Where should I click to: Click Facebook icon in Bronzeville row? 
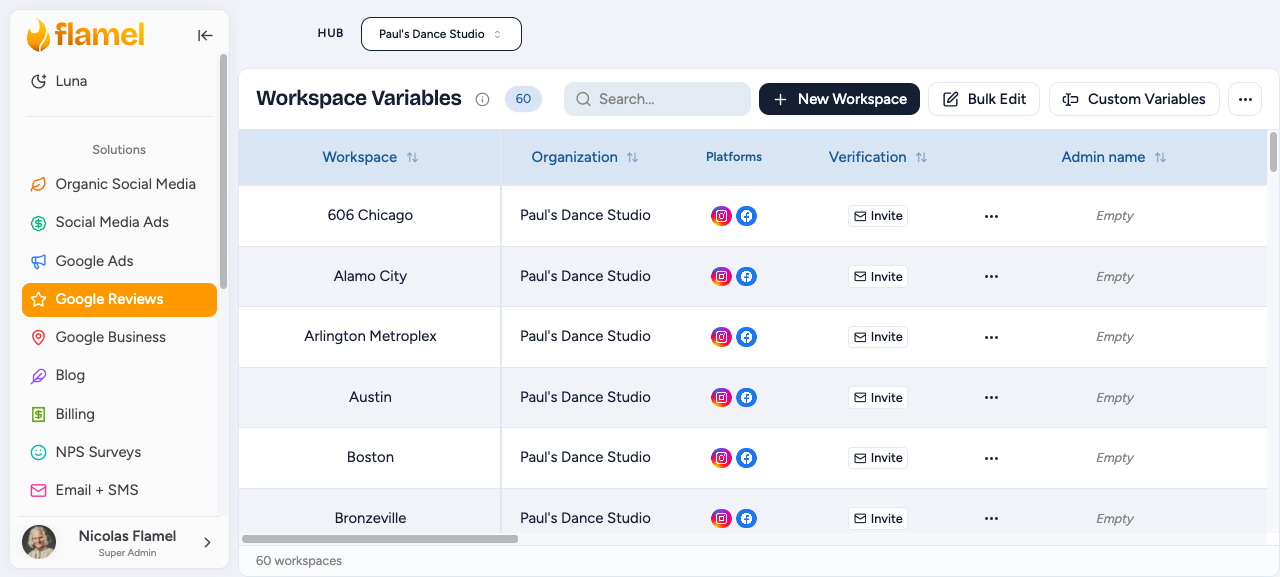pos(746,519)
